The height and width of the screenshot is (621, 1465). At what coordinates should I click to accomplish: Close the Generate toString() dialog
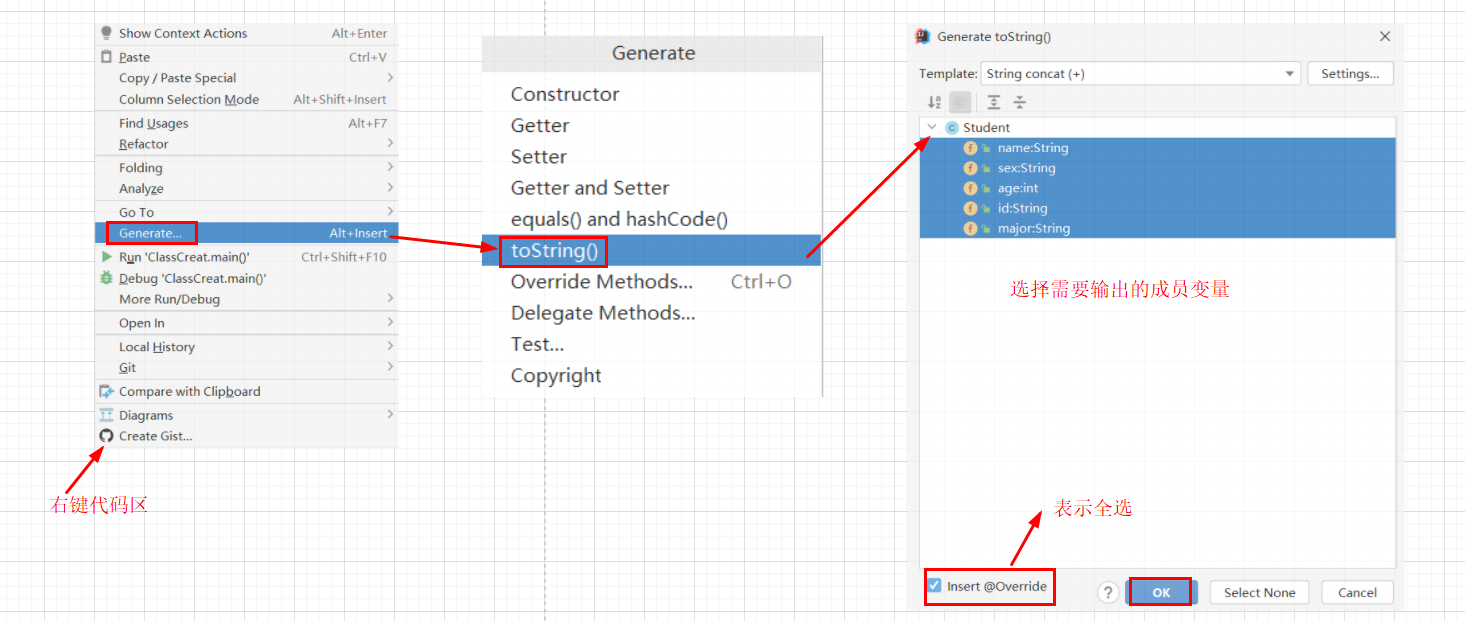point(1385,36)
